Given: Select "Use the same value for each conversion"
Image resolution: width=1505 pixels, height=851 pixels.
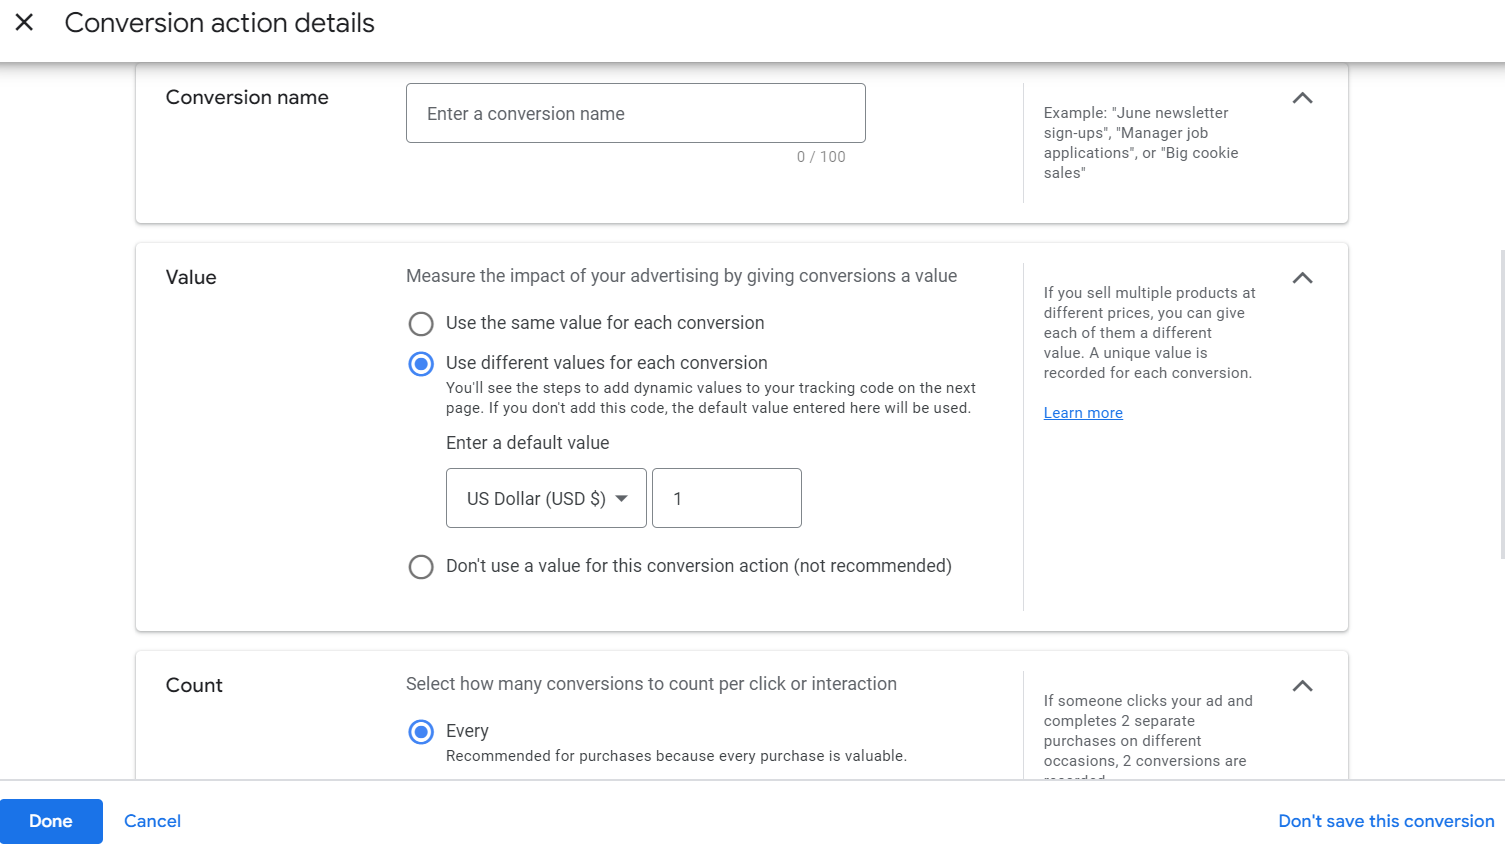Looking at the screenshot, I should 421,323.
